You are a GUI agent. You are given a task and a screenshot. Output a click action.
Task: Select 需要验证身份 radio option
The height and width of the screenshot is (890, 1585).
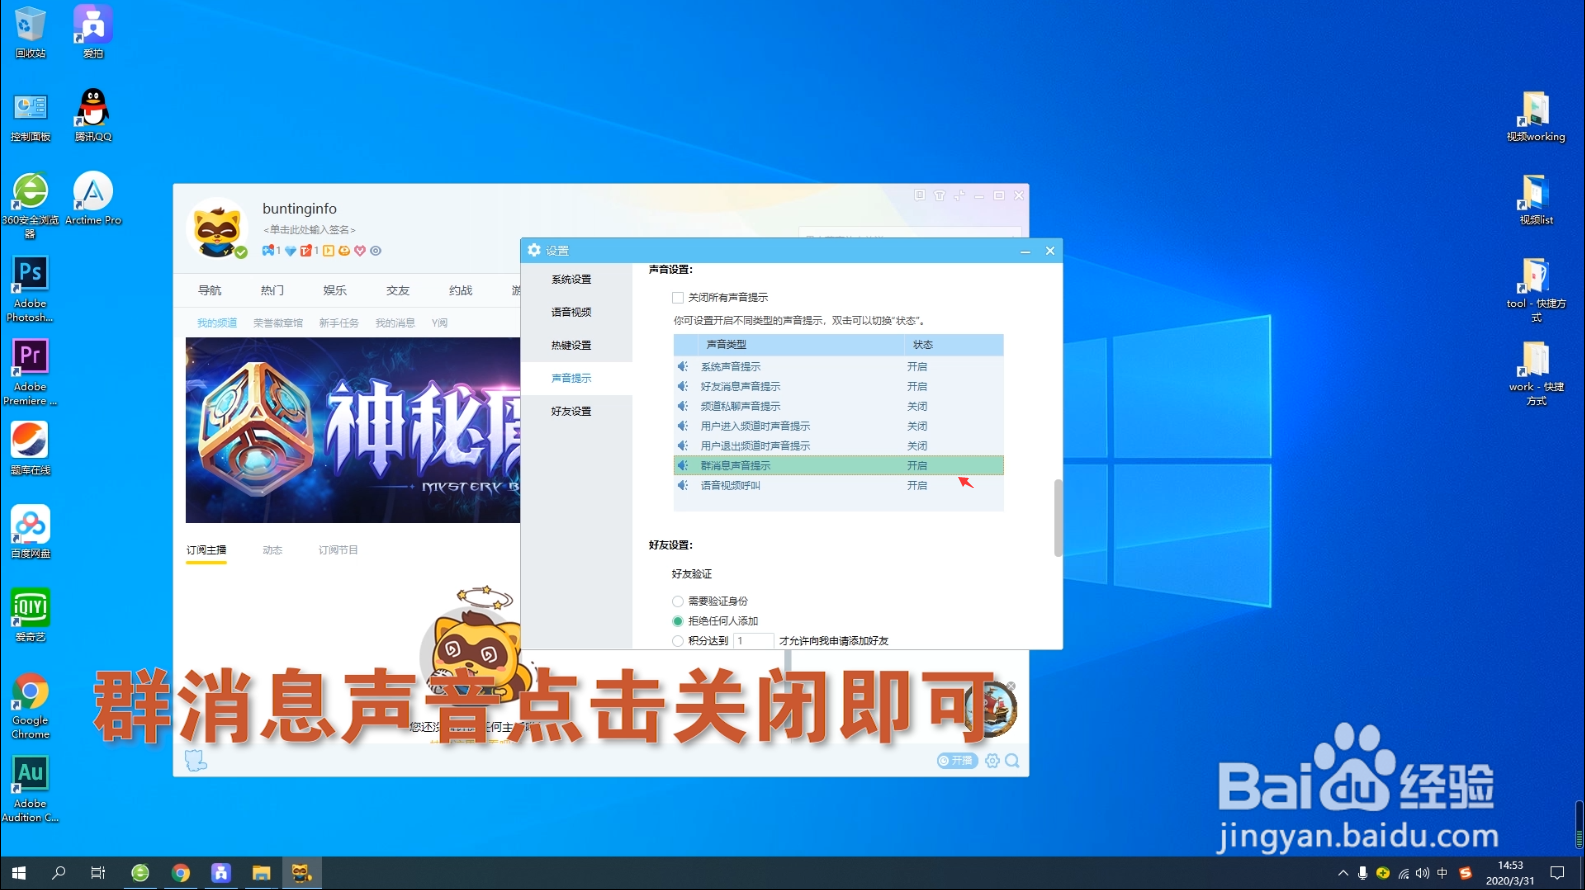pos(678,601)
